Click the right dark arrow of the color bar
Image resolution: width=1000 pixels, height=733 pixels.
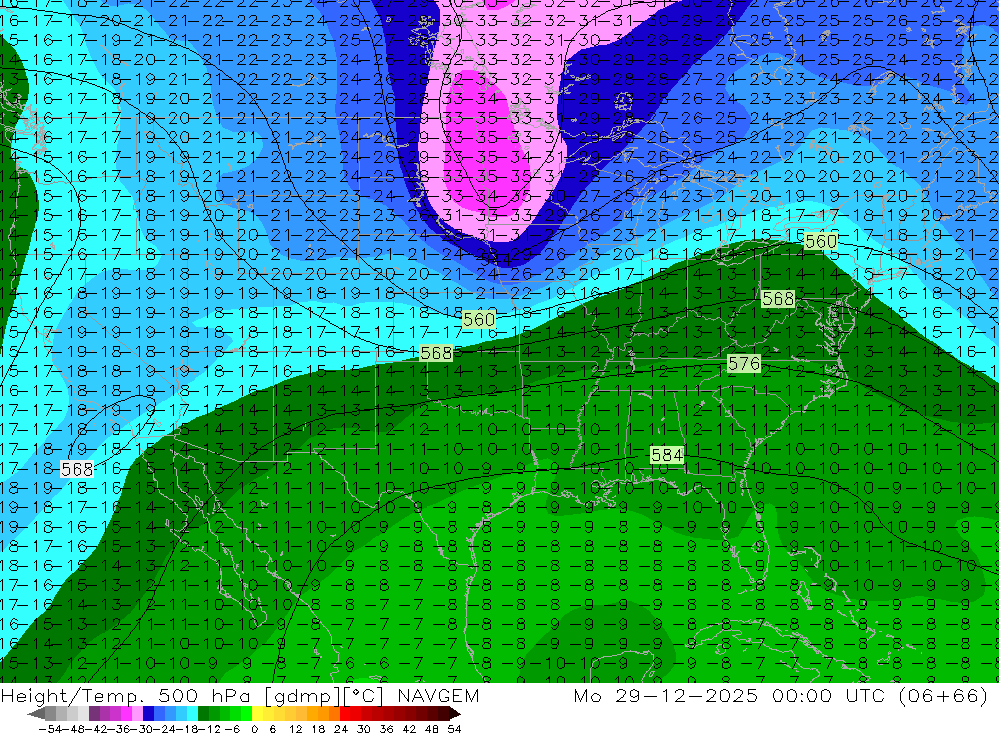tap(455, 713)
